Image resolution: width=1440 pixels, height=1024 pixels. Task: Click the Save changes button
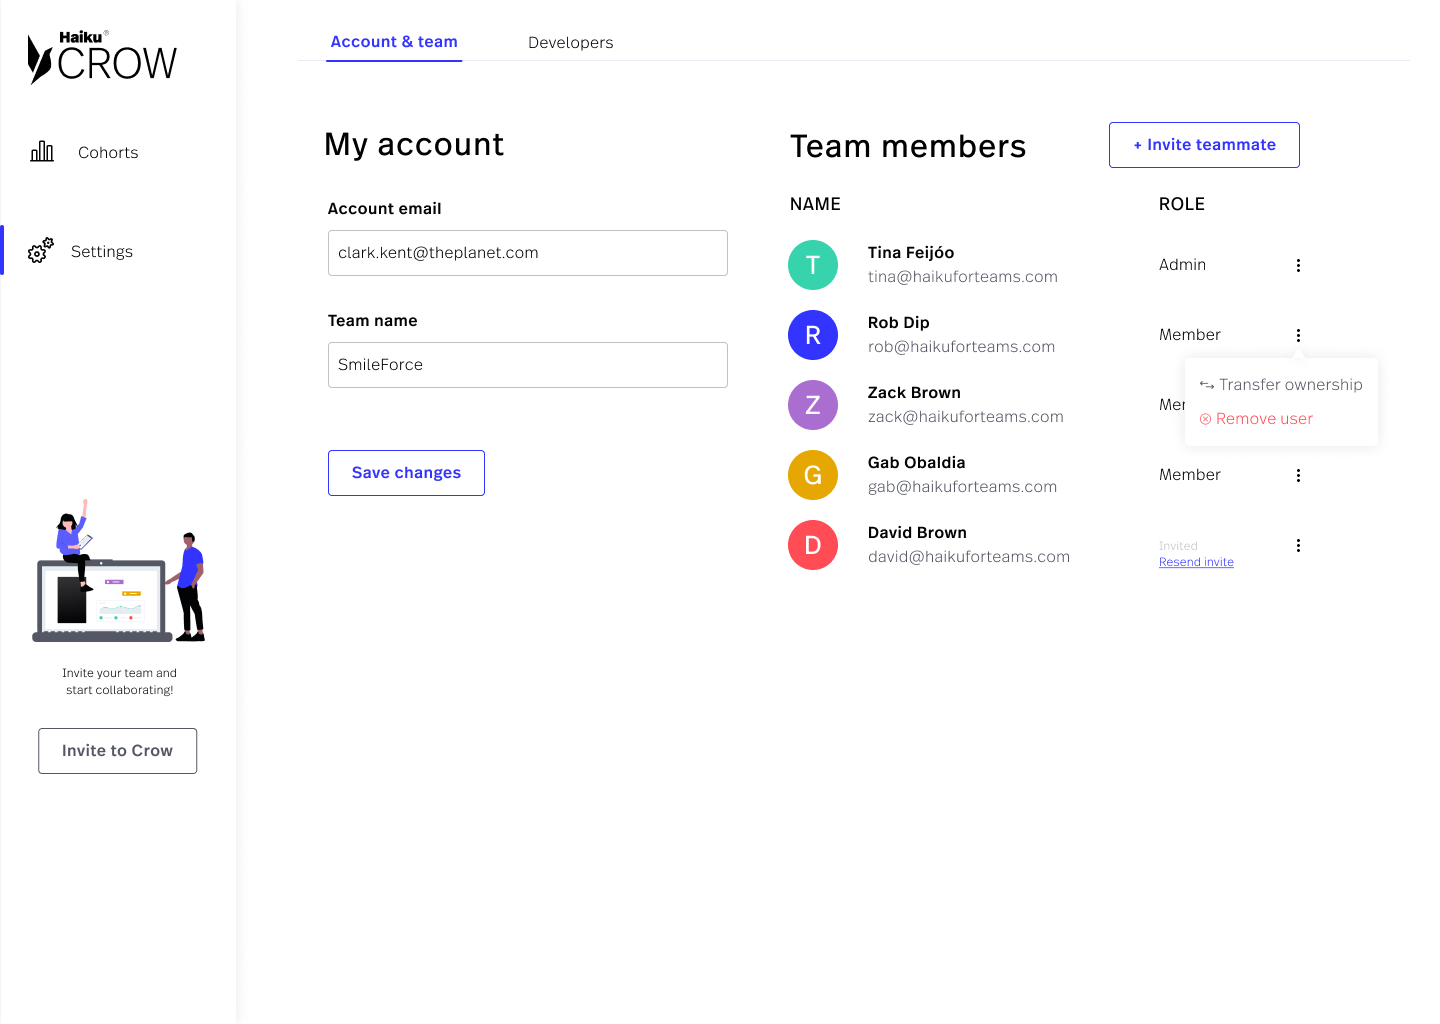406,473
